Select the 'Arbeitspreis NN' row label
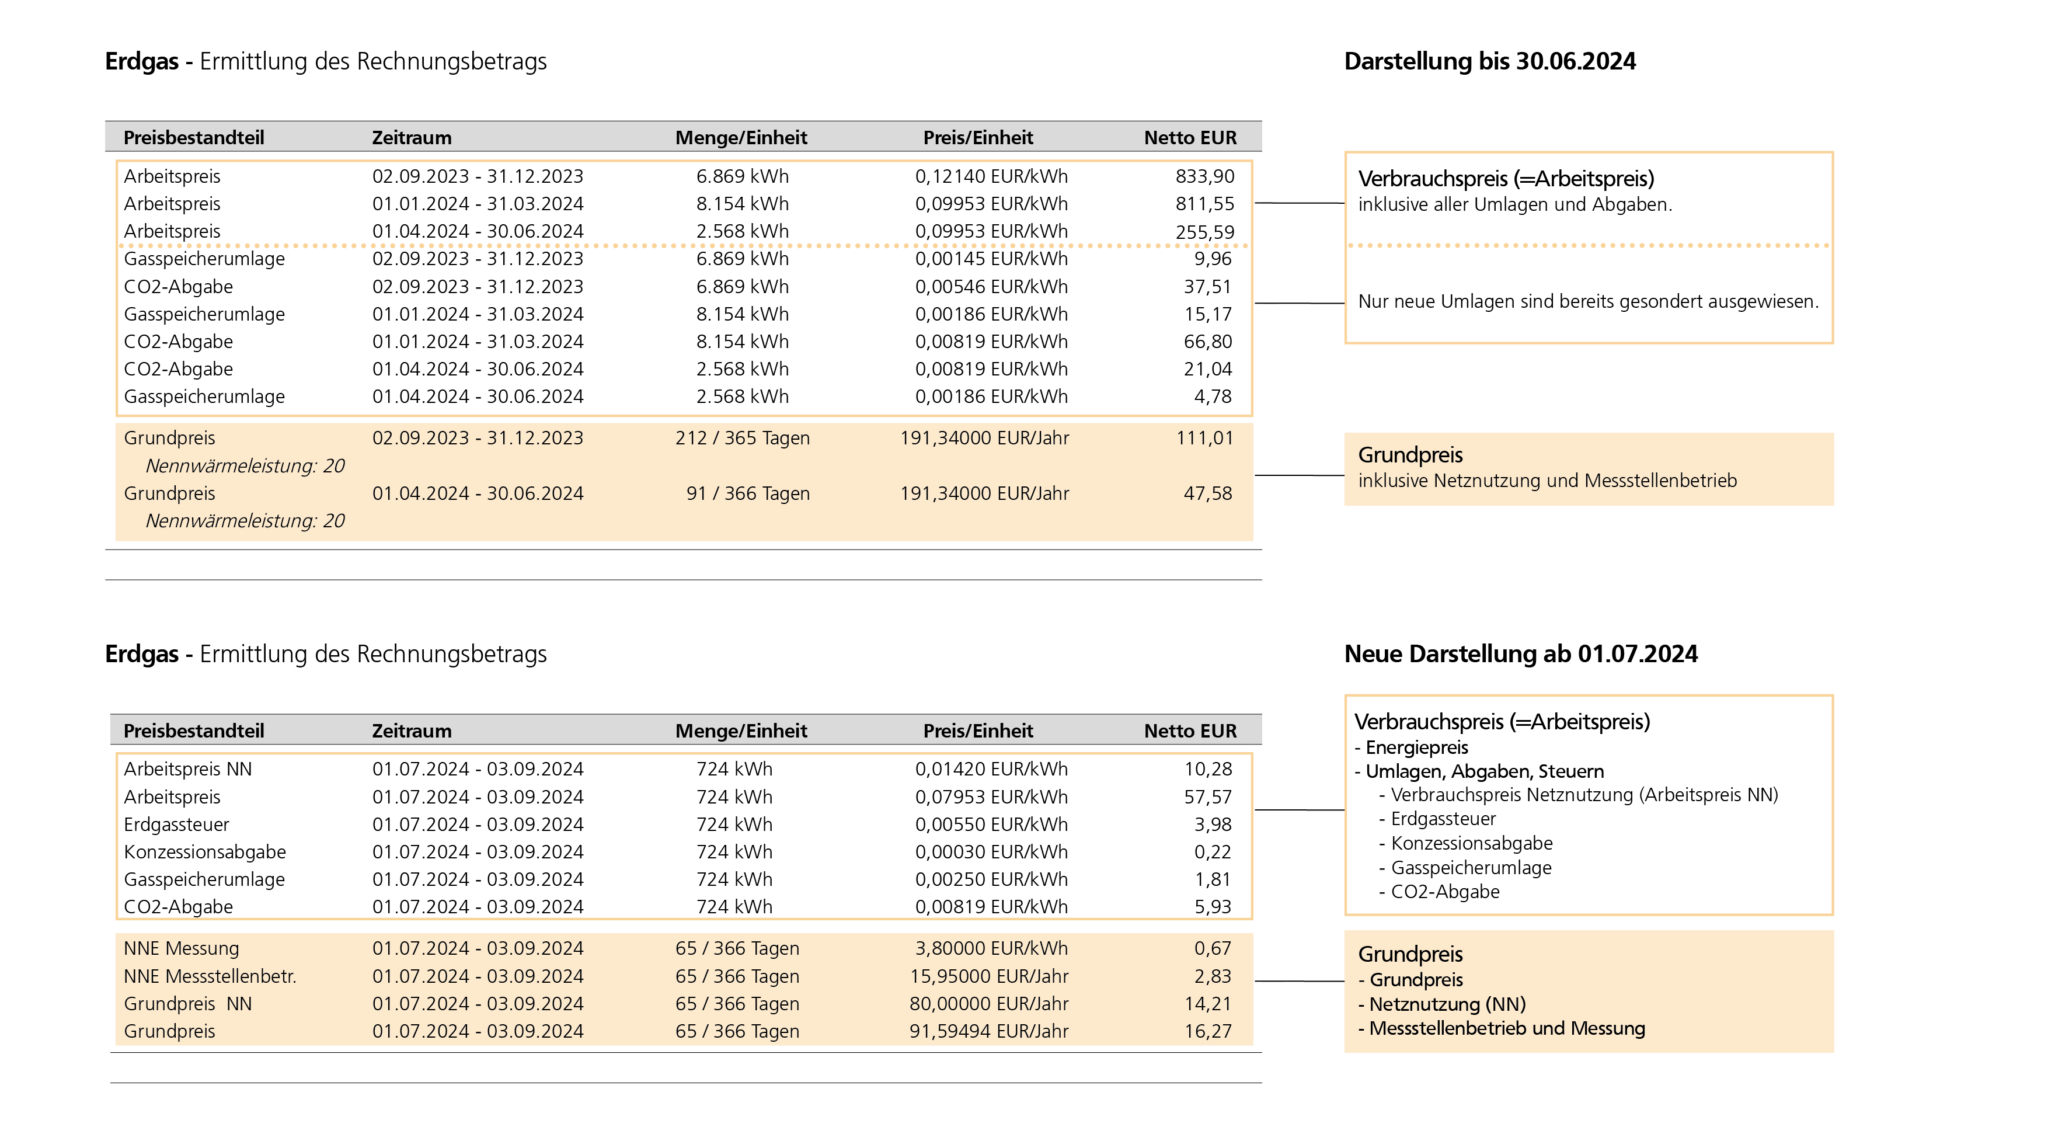 [187, 770]
